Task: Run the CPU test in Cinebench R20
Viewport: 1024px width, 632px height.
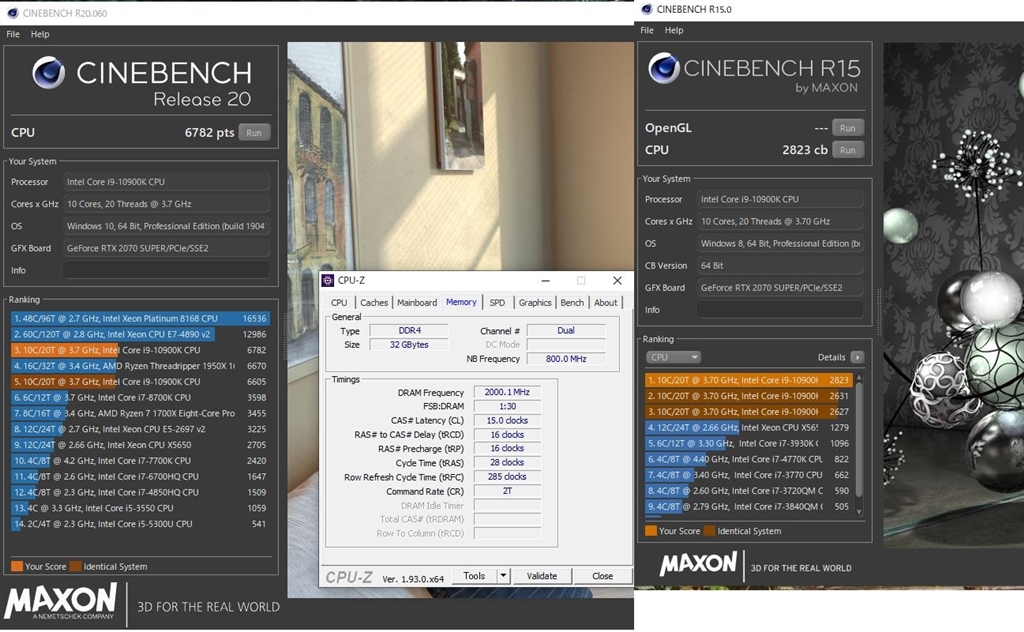Action: point(254,133)
